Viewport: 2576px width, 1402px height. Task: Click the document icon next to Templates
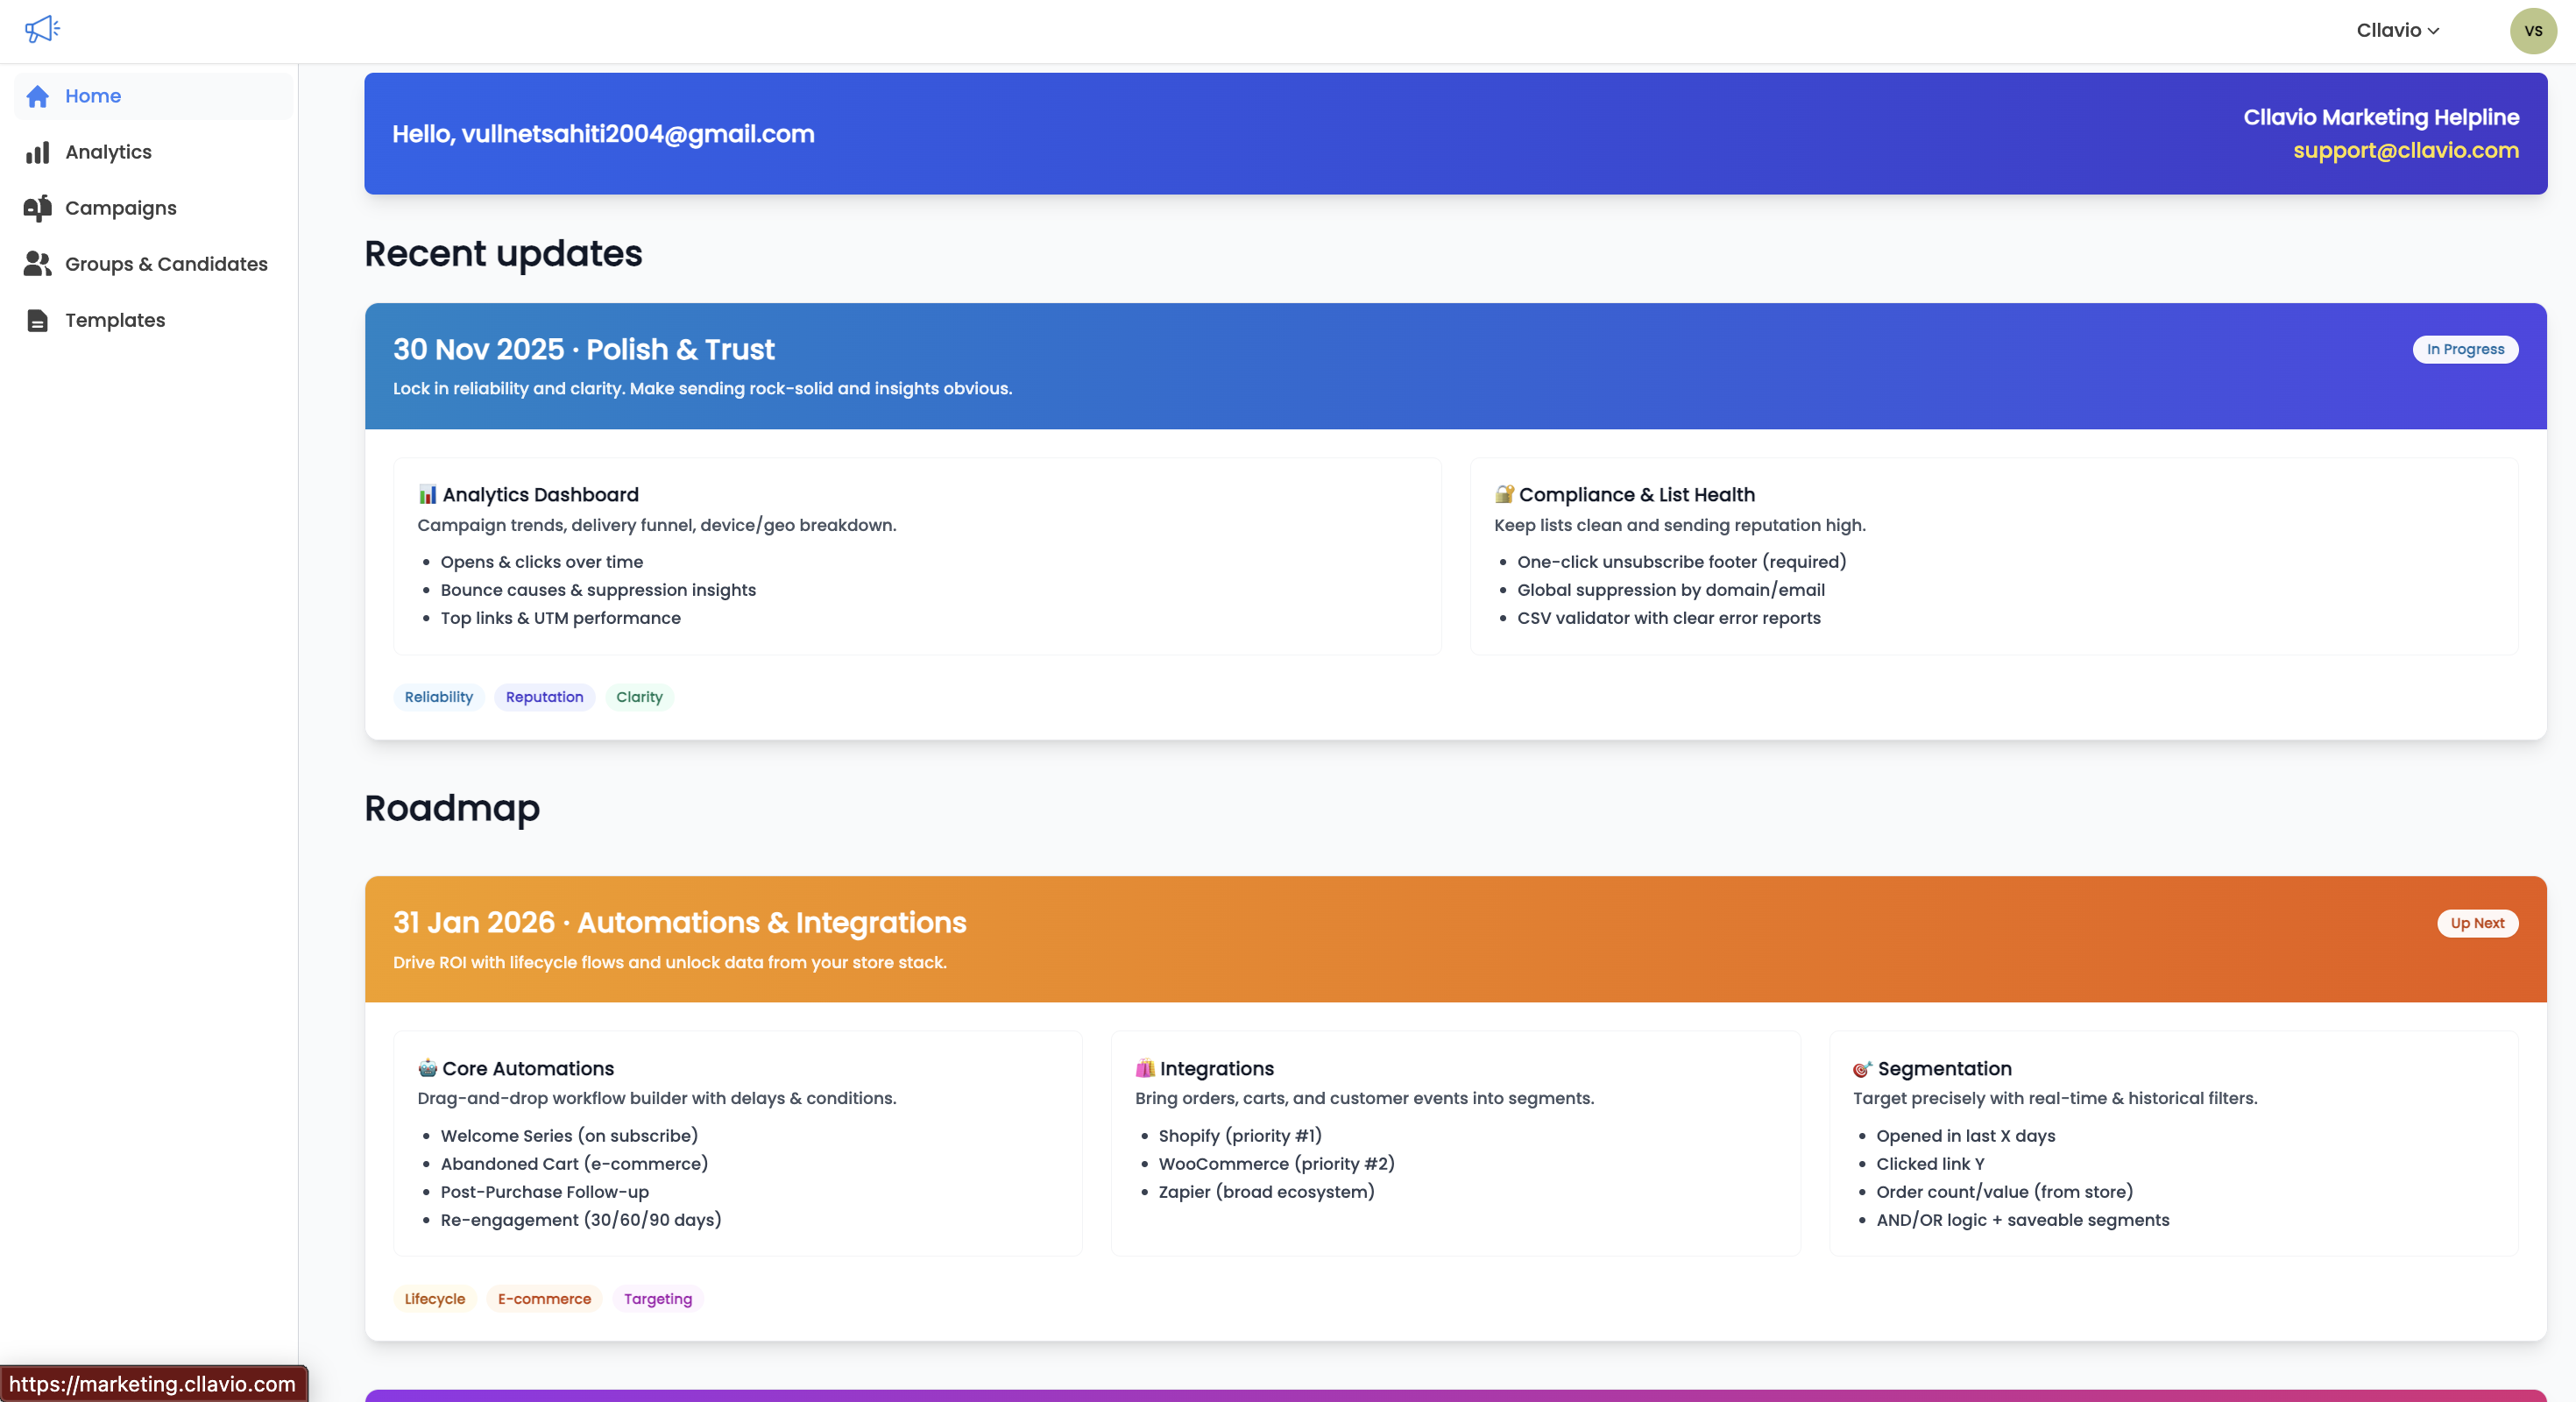pos(37,320)
